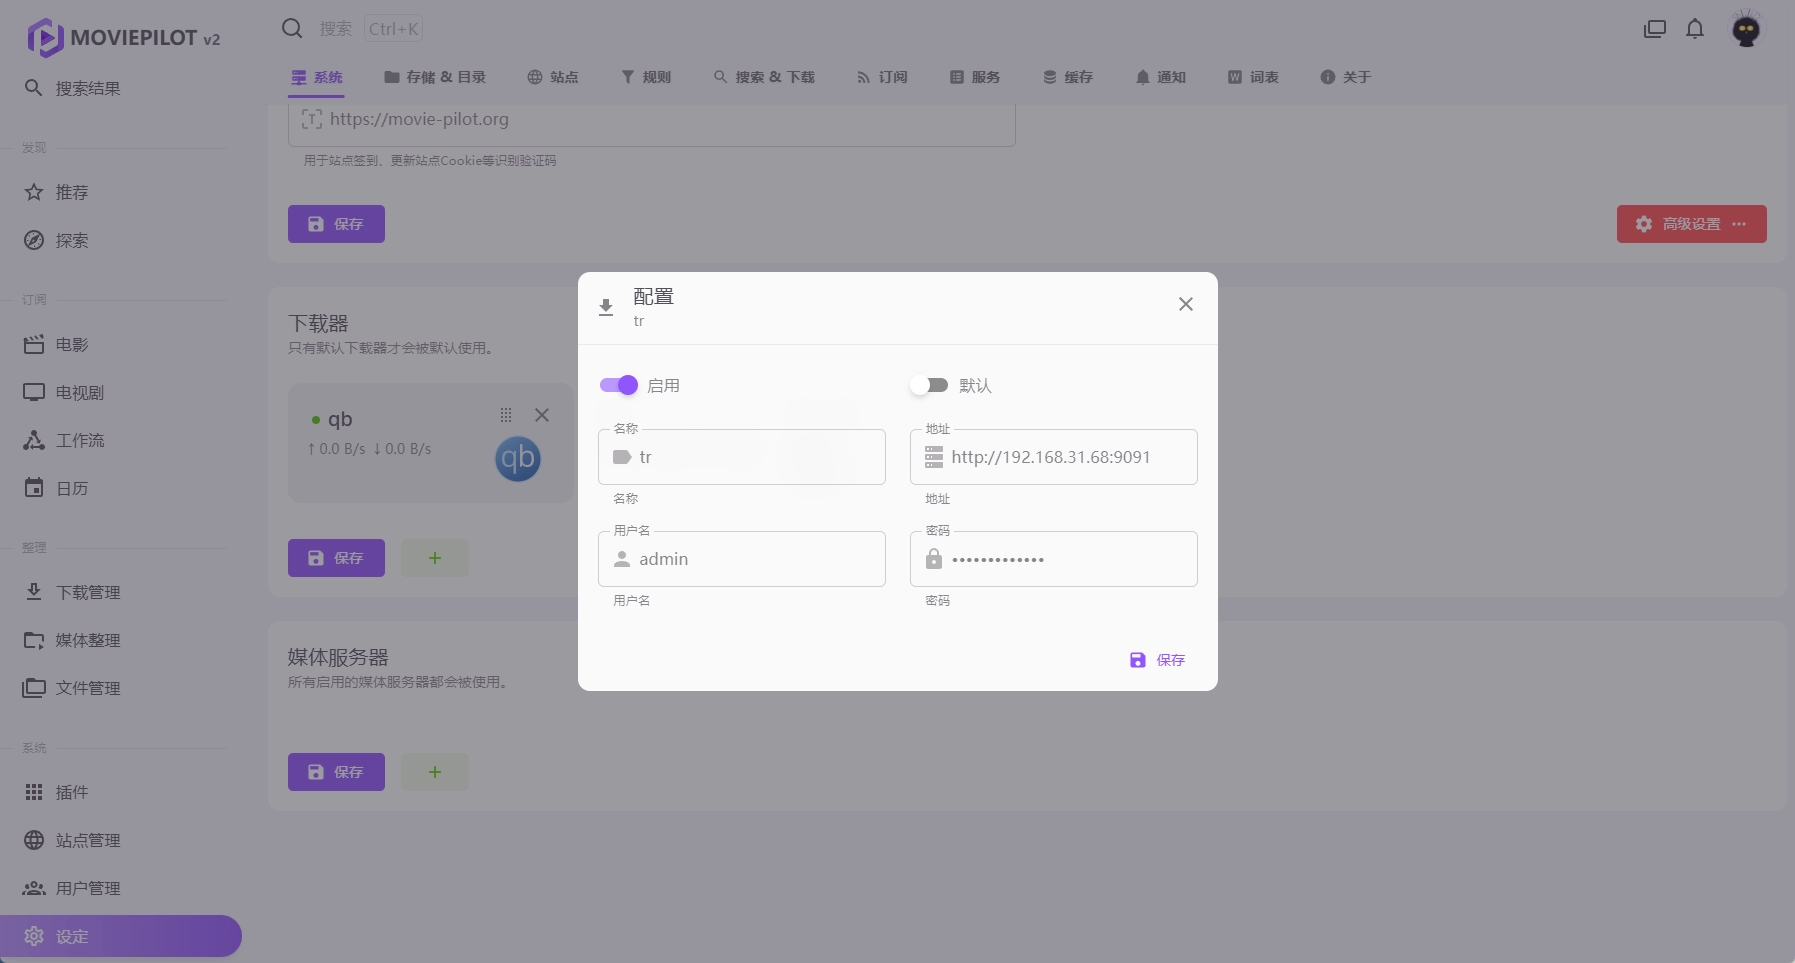Click the qb downloader name text
This screenshot has height=963, width=1795.
(x=340, y=419)
